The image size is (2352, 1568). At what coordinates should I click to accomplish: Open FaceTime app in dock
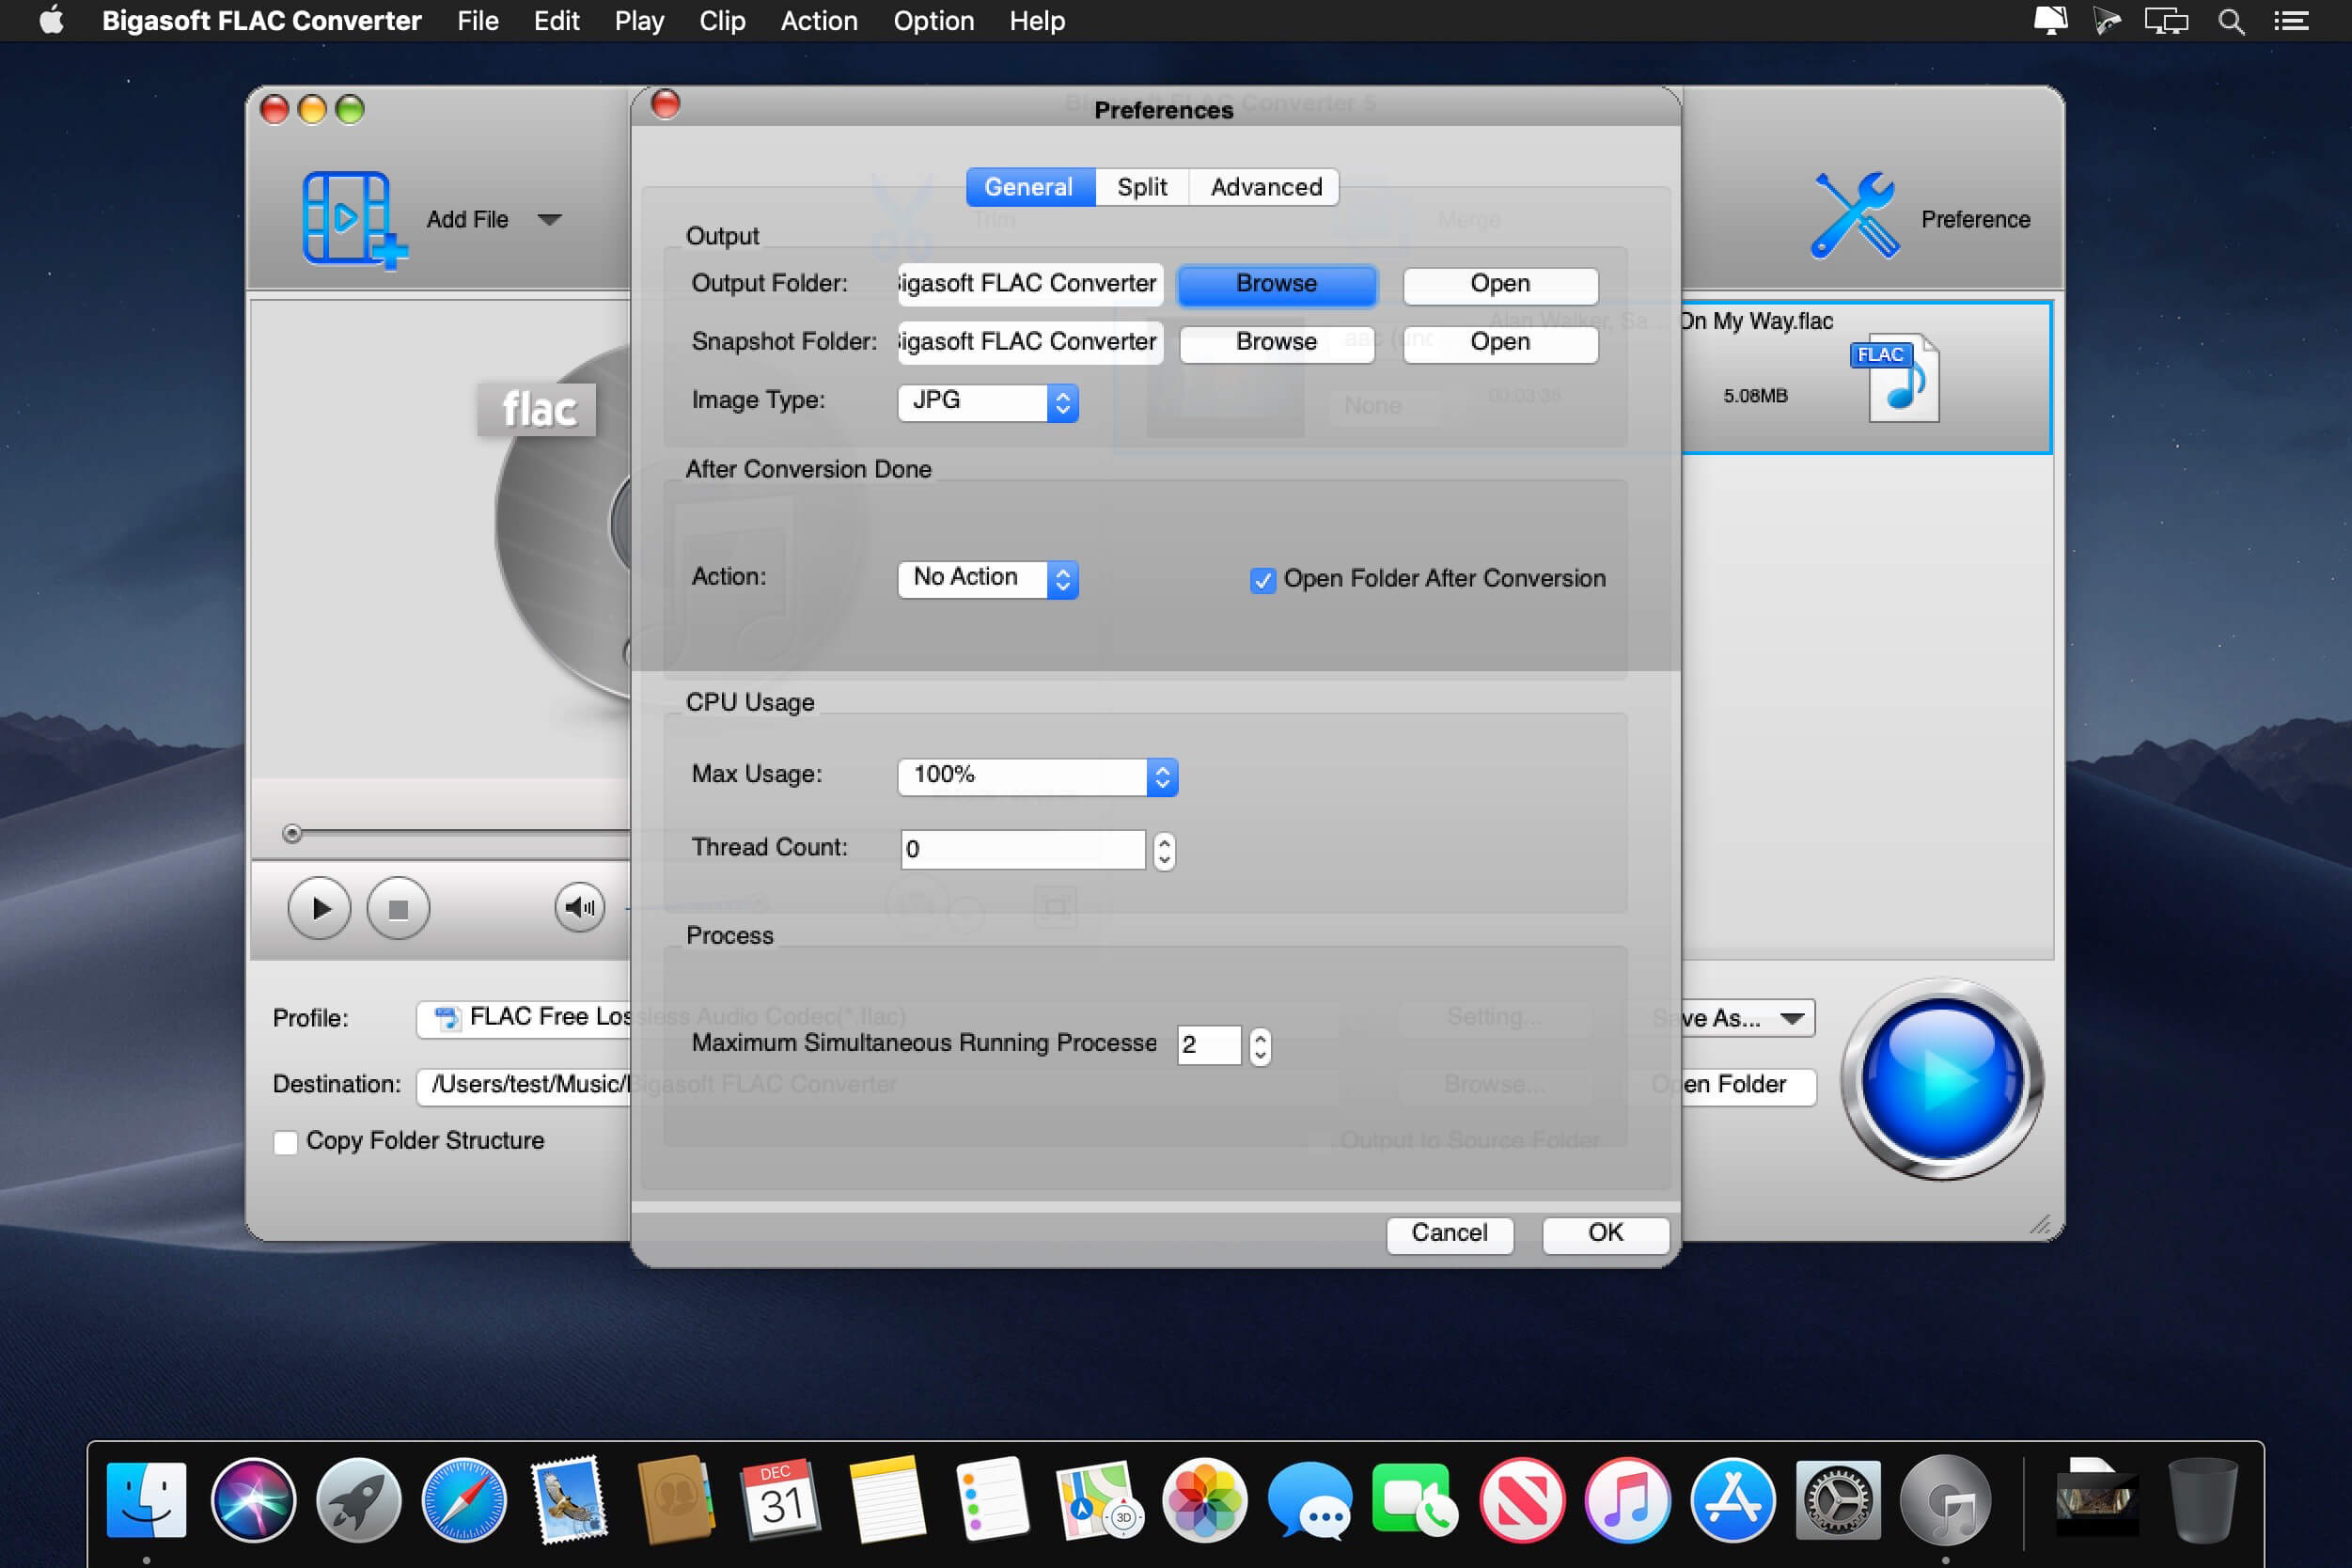[1416, 1499]
